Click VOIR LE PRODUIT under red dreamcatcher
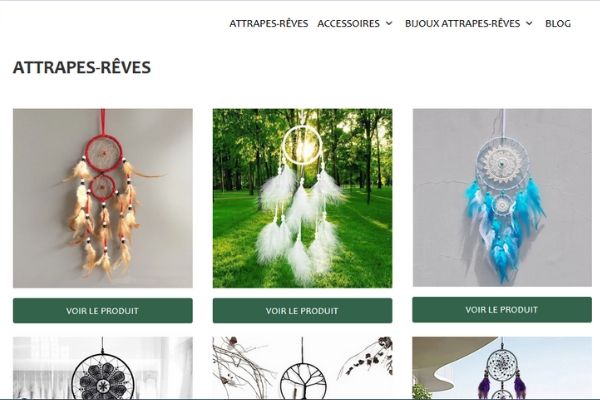The width and height of the screenshot is (600, 400). pyautogui.click(x=103, y=310)
